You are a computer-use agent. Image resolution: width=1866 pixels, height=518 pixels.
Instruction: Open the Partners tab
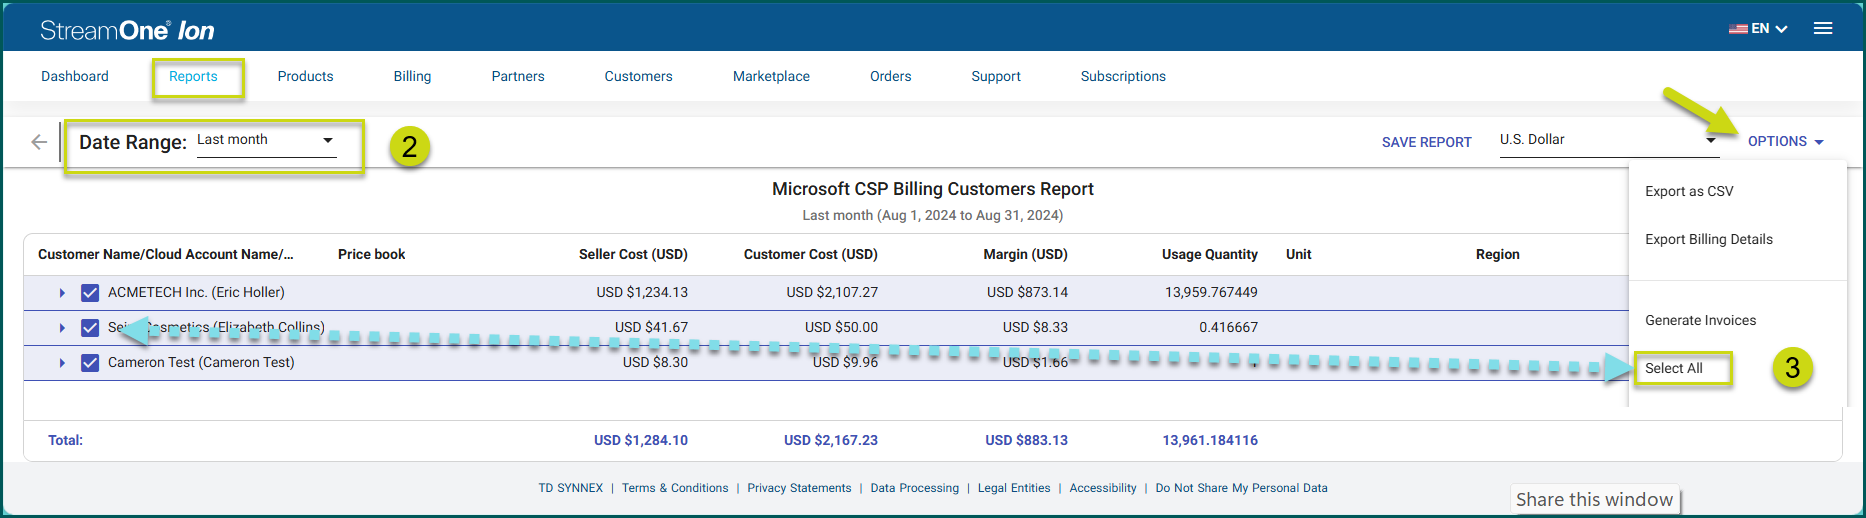point(518,76)
